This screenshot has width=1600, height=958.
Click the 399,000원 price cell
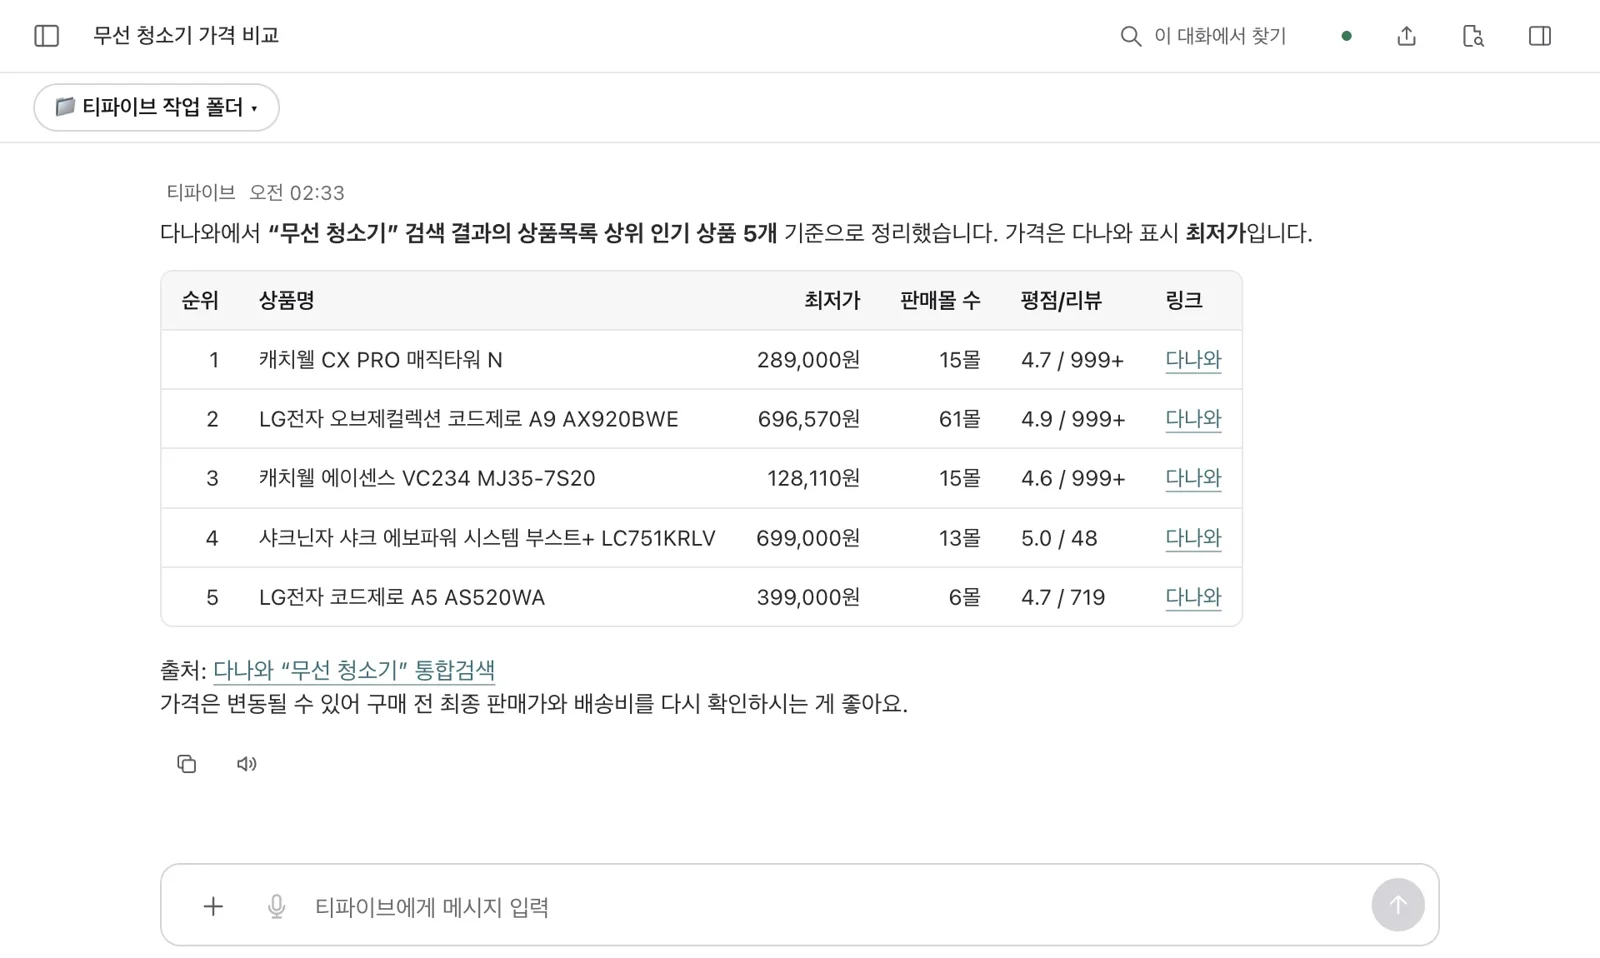pos(808,597)
